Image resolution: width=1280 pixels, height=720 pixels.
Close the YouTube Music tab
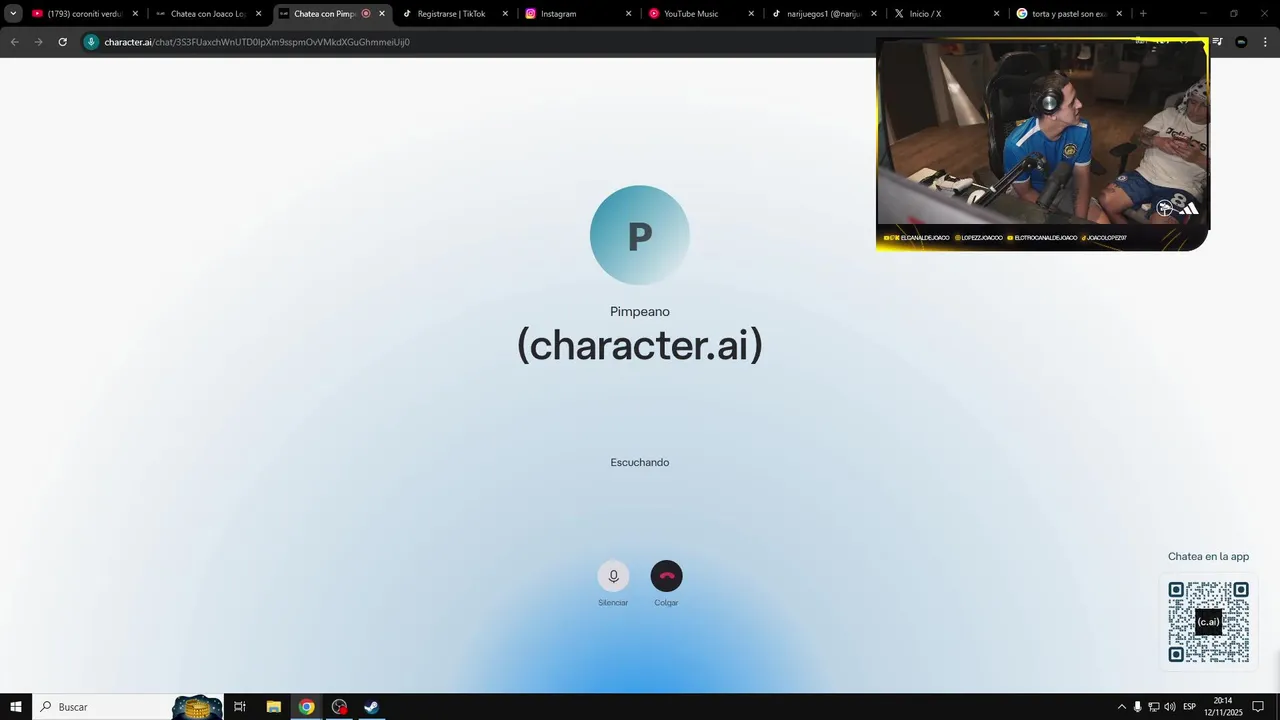coord(751,14)
